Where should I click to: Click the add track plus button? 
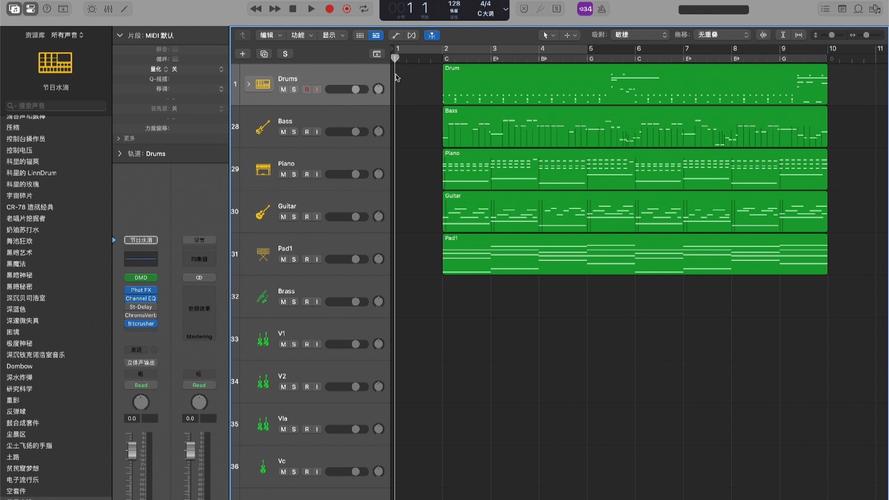tap(242, 54)
